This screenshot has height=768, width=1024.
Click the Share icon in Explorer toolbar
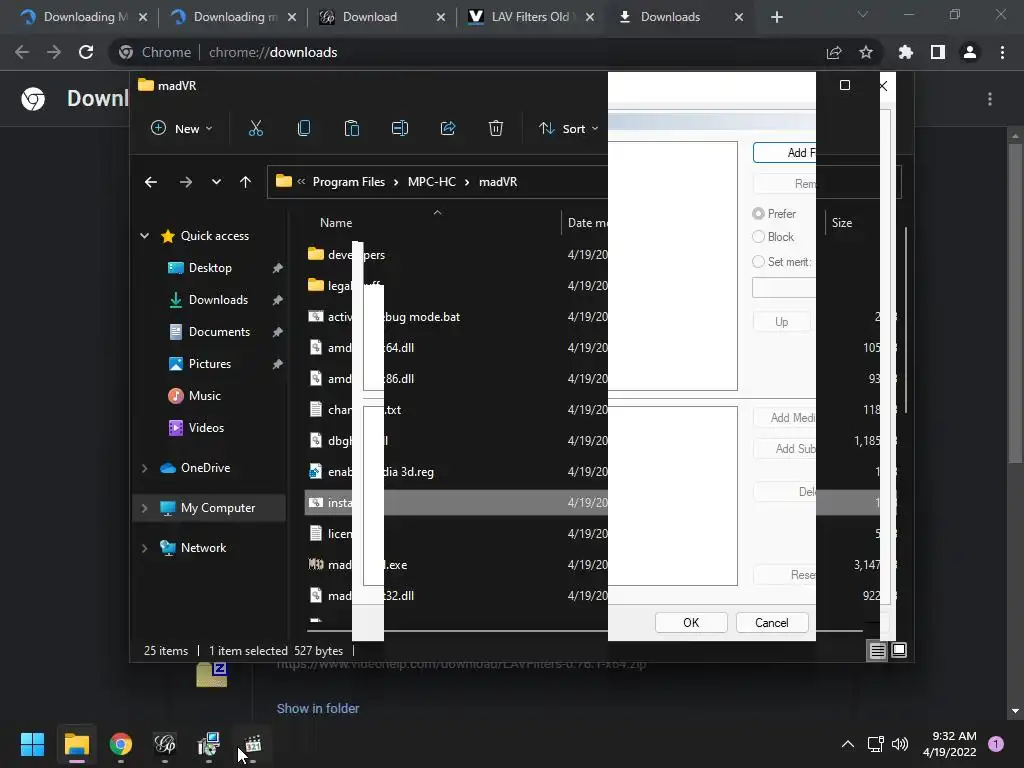coord(448,129)
